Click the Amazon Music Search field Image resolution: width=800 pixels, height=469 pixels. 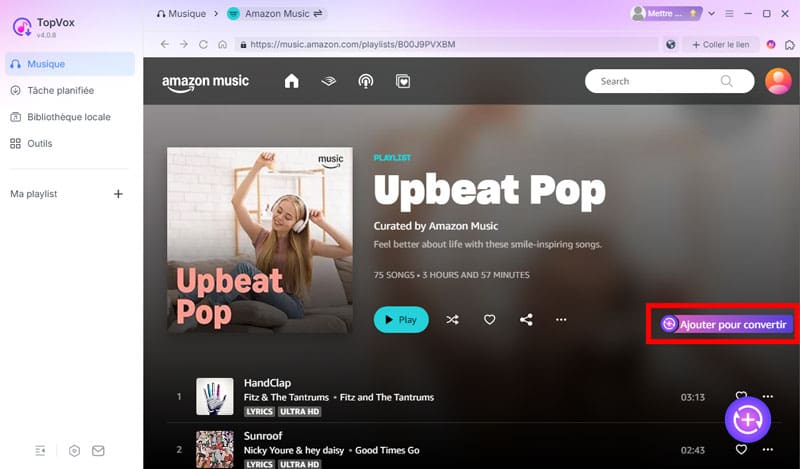(669, 81)
